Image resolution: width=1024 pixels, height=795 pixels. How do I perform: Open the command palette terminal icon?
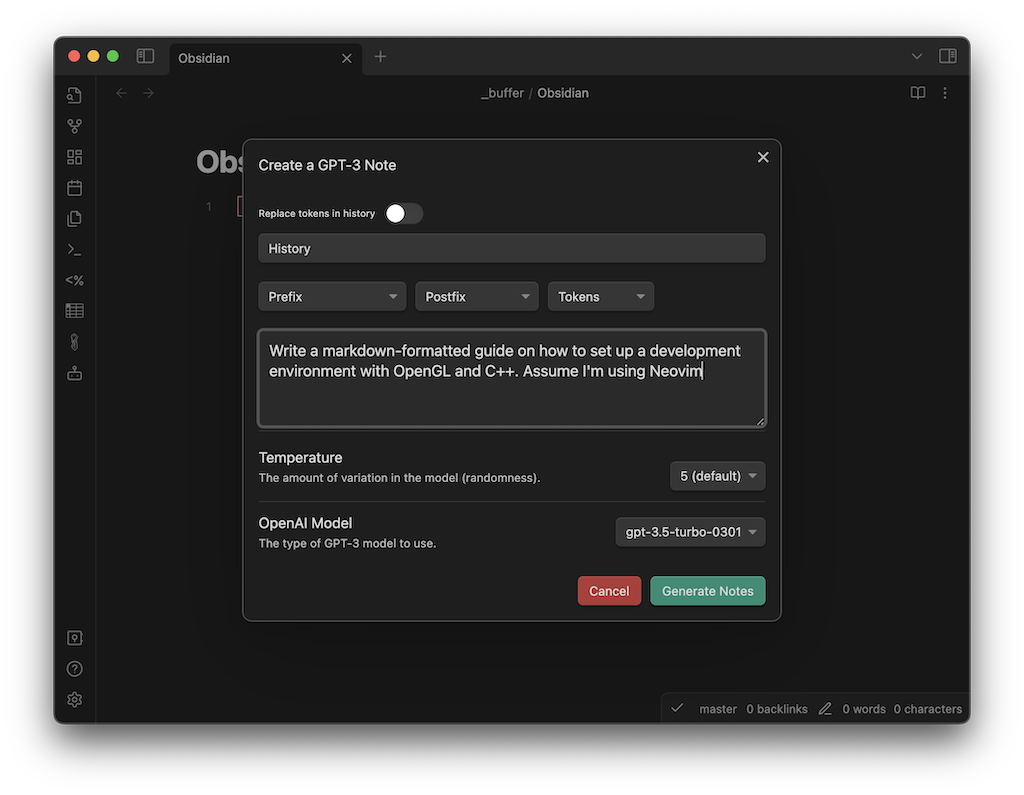74,250
